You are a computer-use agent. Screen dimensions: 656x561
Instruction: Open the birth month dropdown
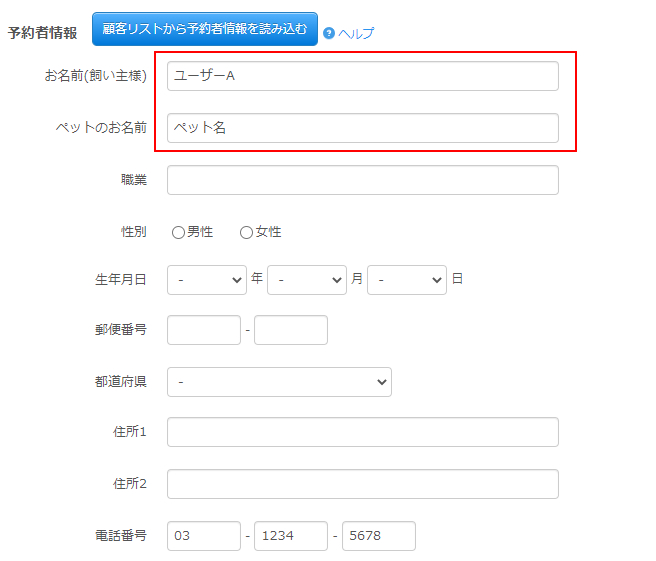pos(307,280)
